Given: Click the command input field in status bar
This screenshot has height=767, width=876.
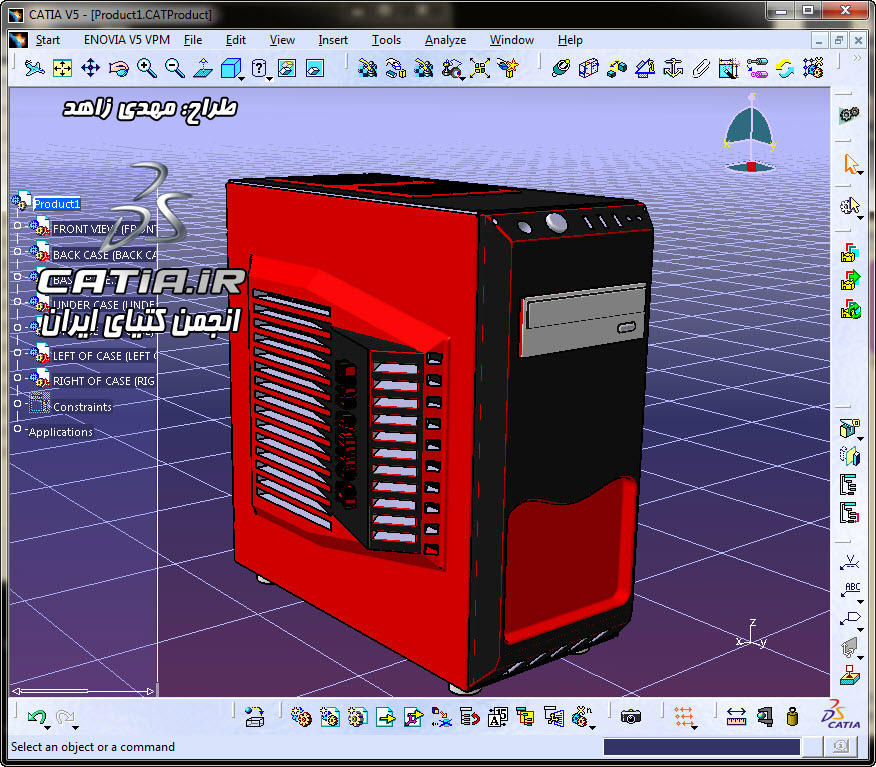Looking at the screenshot, I should pyautogui.click(x=702, y=747).
